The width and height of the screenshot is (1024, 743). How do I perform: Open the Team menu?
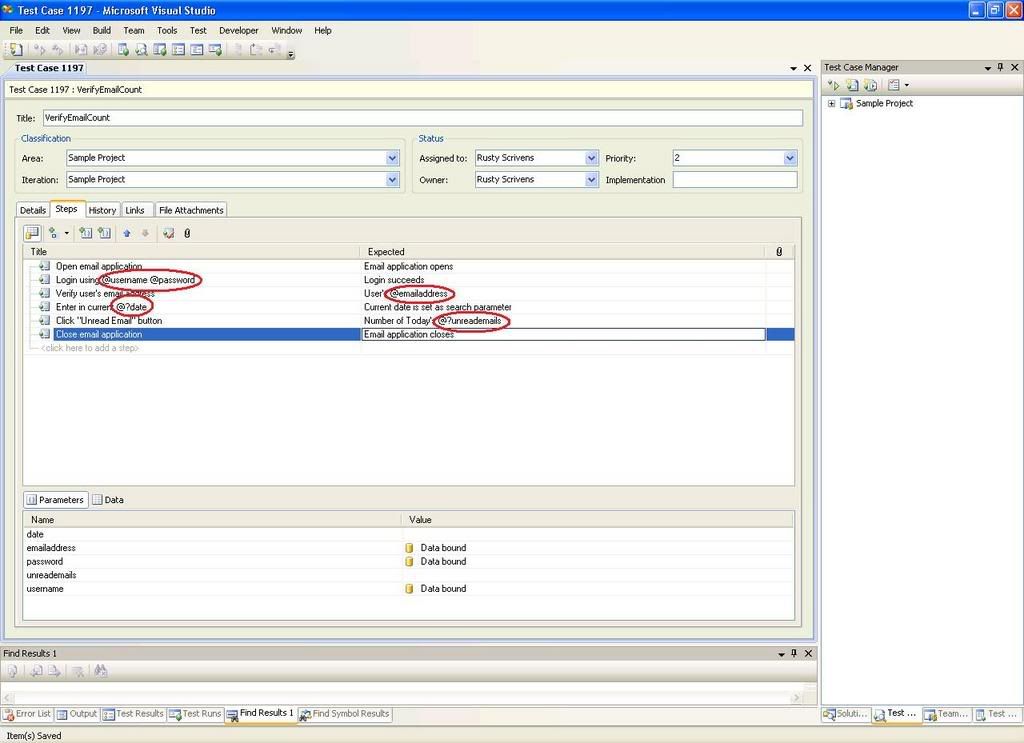click(x=134, y=30)
